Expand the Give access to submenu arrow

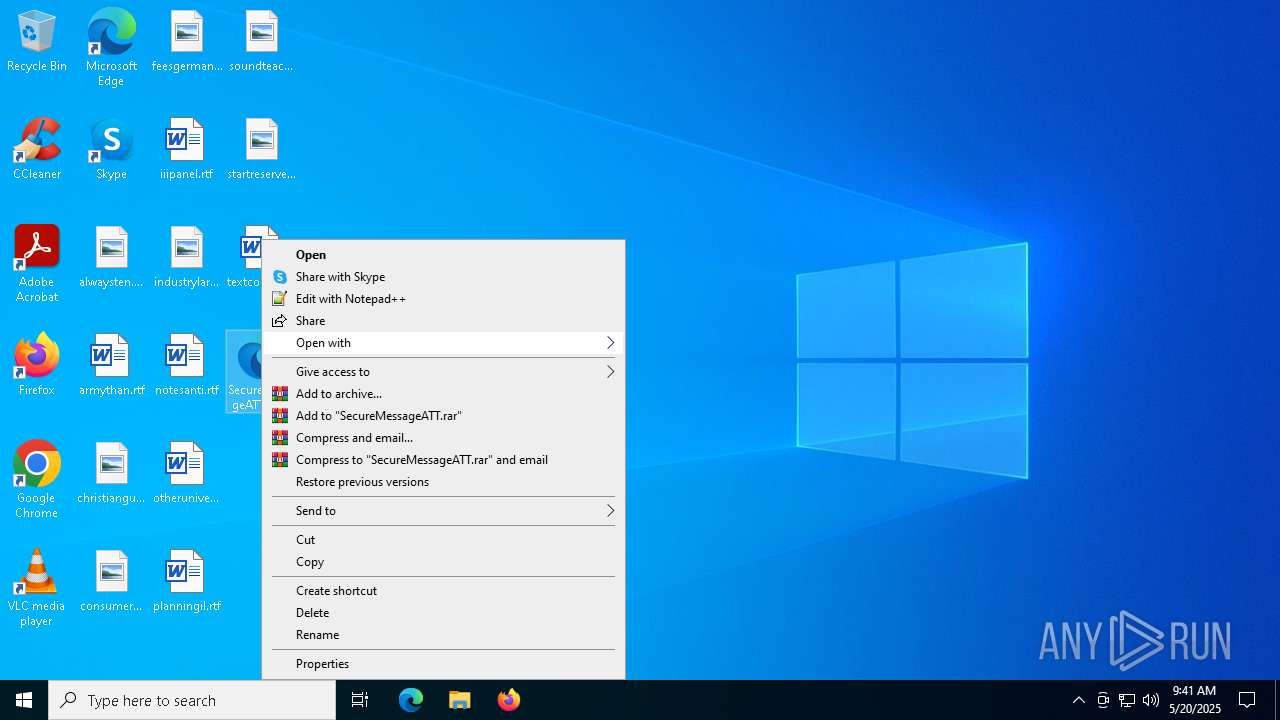coord(610,372)
